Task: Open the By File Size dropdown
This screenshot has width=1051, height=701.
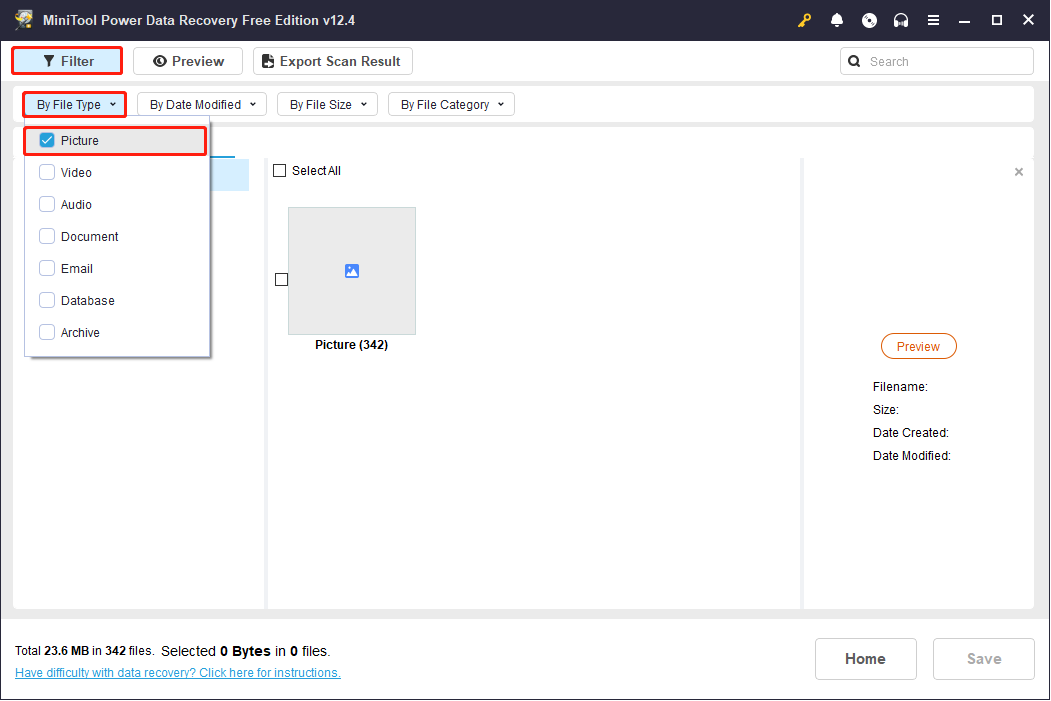Action: (x=327, y=104)
